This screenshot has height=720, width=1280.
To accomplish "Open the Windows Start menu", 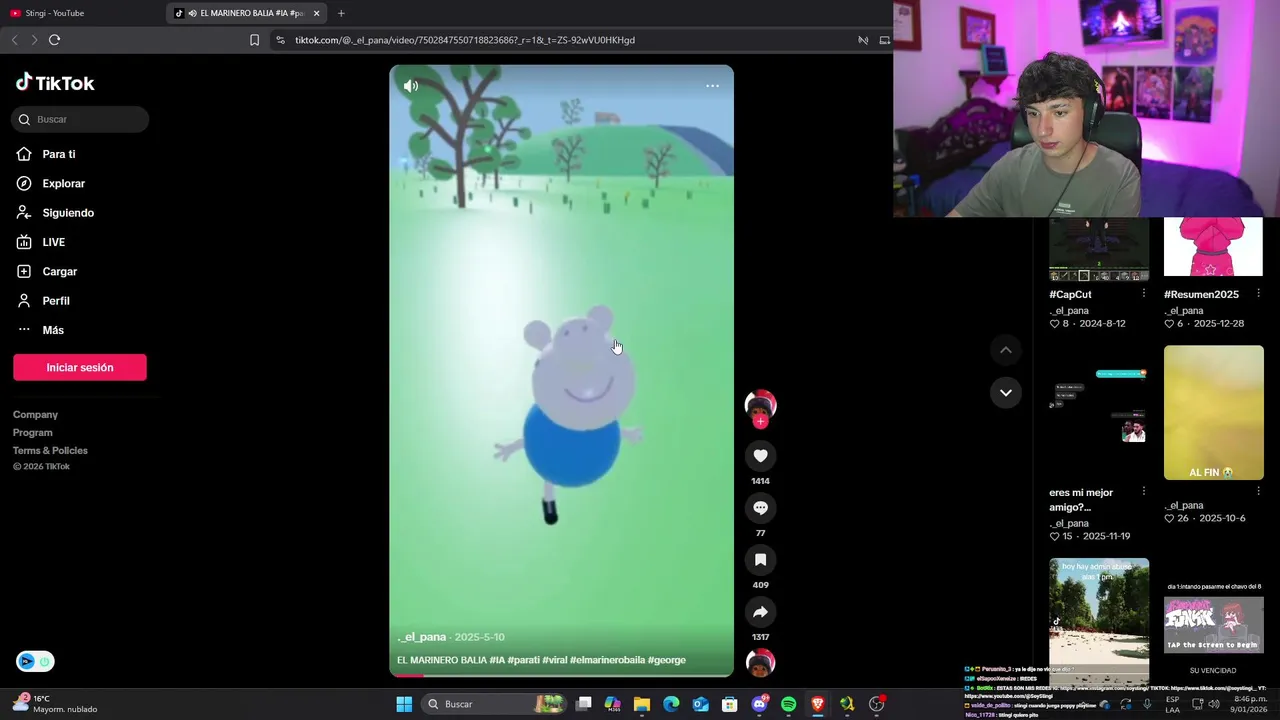I will [404, 704].
